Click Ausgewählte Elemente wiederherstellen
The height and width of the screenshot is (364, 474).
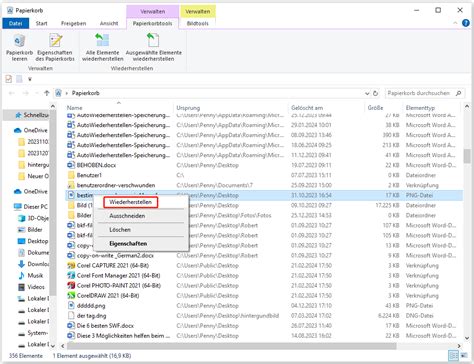[x=154, y=47]
